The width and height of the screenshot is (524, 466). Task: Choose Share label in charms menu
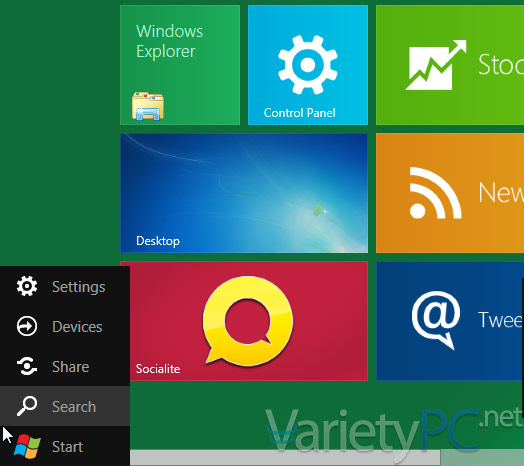tap(71, 367)
